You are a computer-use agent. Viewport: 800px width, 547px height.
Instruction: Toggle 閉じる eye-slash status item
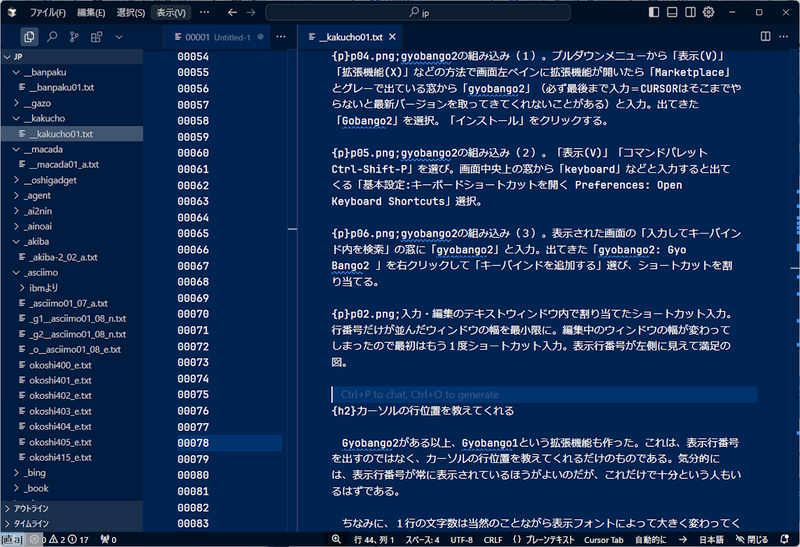(x=752, y=539)
